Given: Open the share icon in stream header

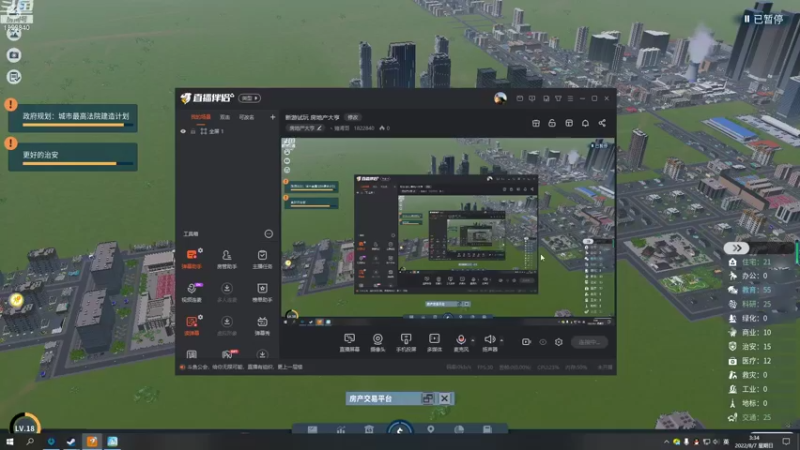Looking at the screenshot, I should point(602,123).
